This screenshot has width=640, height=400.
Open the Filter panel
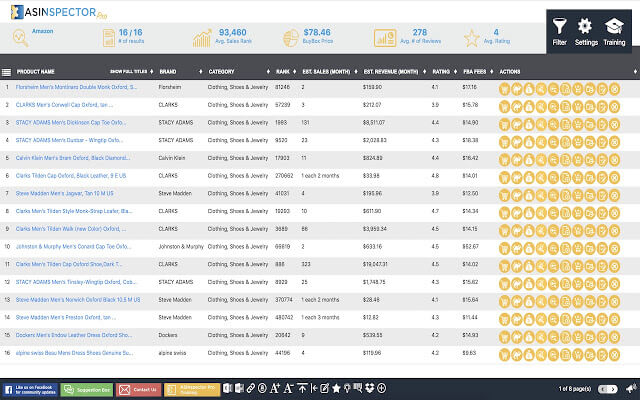tap(559, 31)
